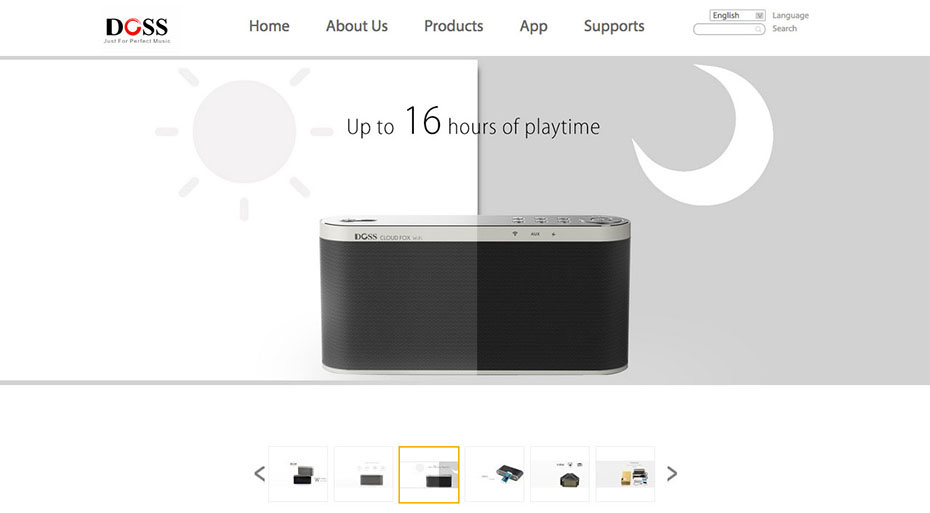Focus the search input field

tap(729, 29)
